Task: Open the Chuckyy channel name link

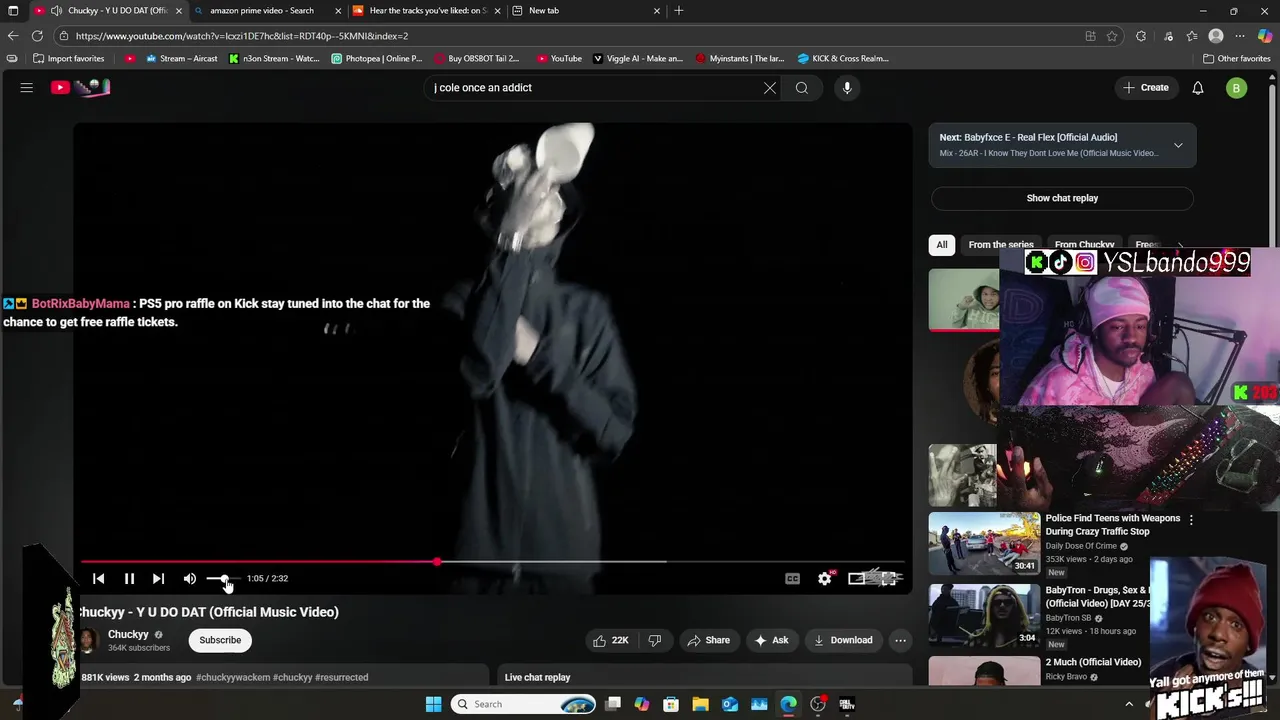Action: 128,634
